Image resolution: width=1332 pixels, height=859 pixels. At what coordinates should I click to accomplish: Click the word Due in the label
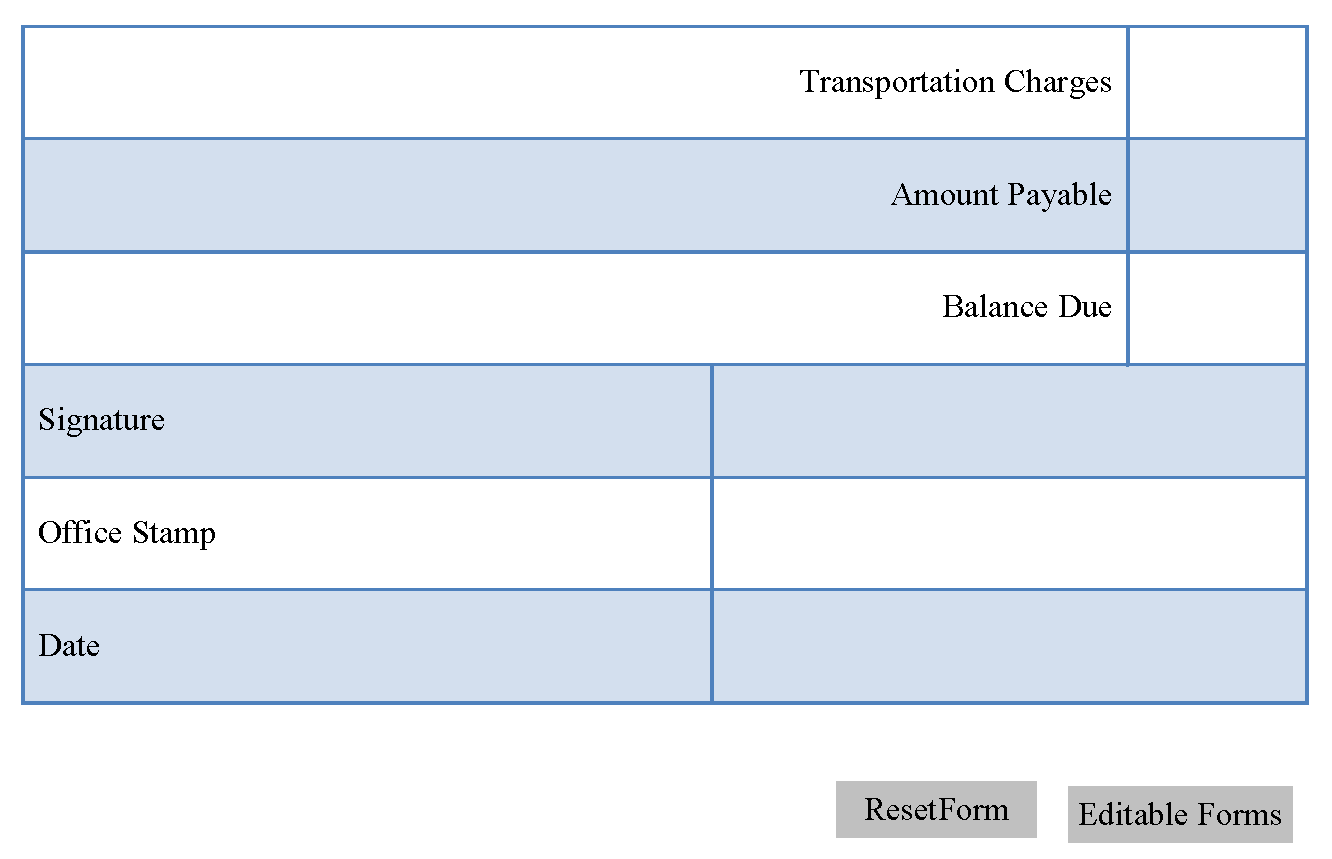tap(1085, 306)
